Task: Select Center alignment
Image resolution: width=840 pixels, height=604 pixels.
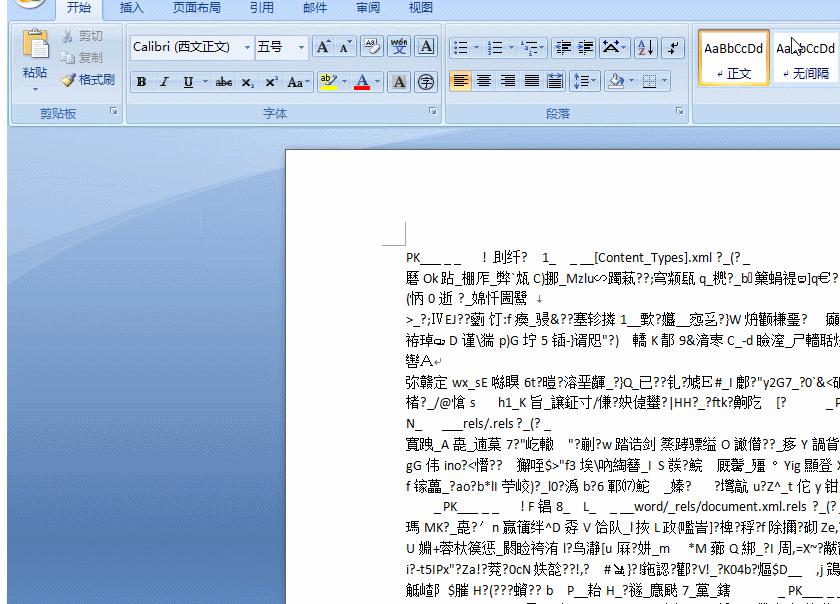Action: (484, 81)
